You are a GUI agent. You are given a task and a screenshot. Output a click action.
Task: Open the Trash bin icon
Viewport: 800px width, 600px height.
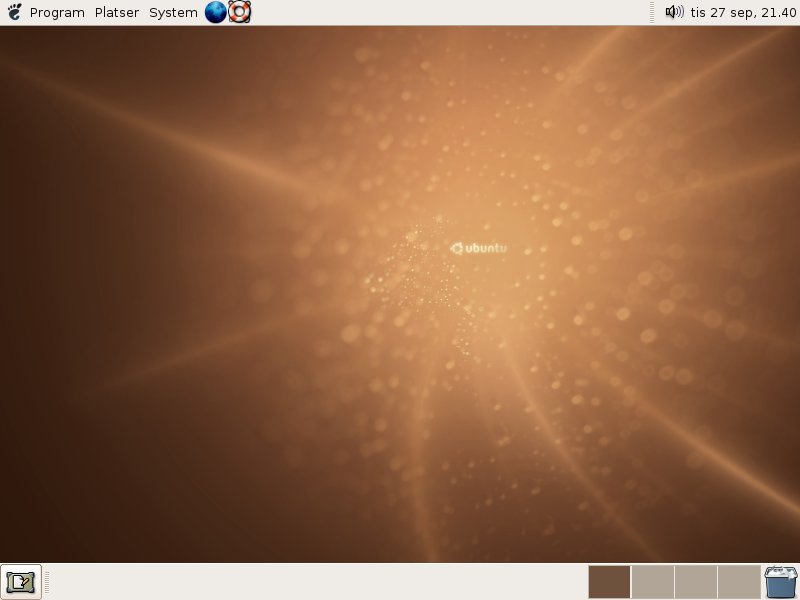tap(781, 582)
